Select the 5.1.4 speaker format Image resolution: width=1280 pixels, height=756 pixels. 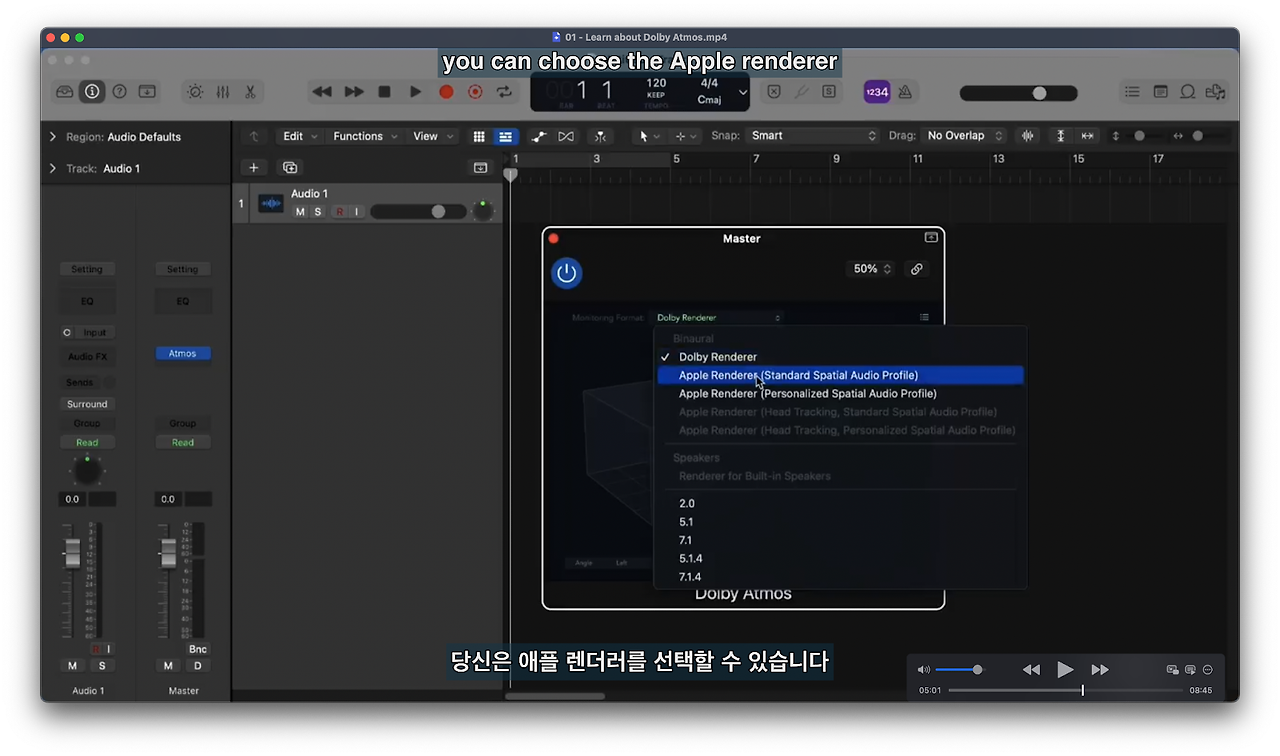(840, 558)
